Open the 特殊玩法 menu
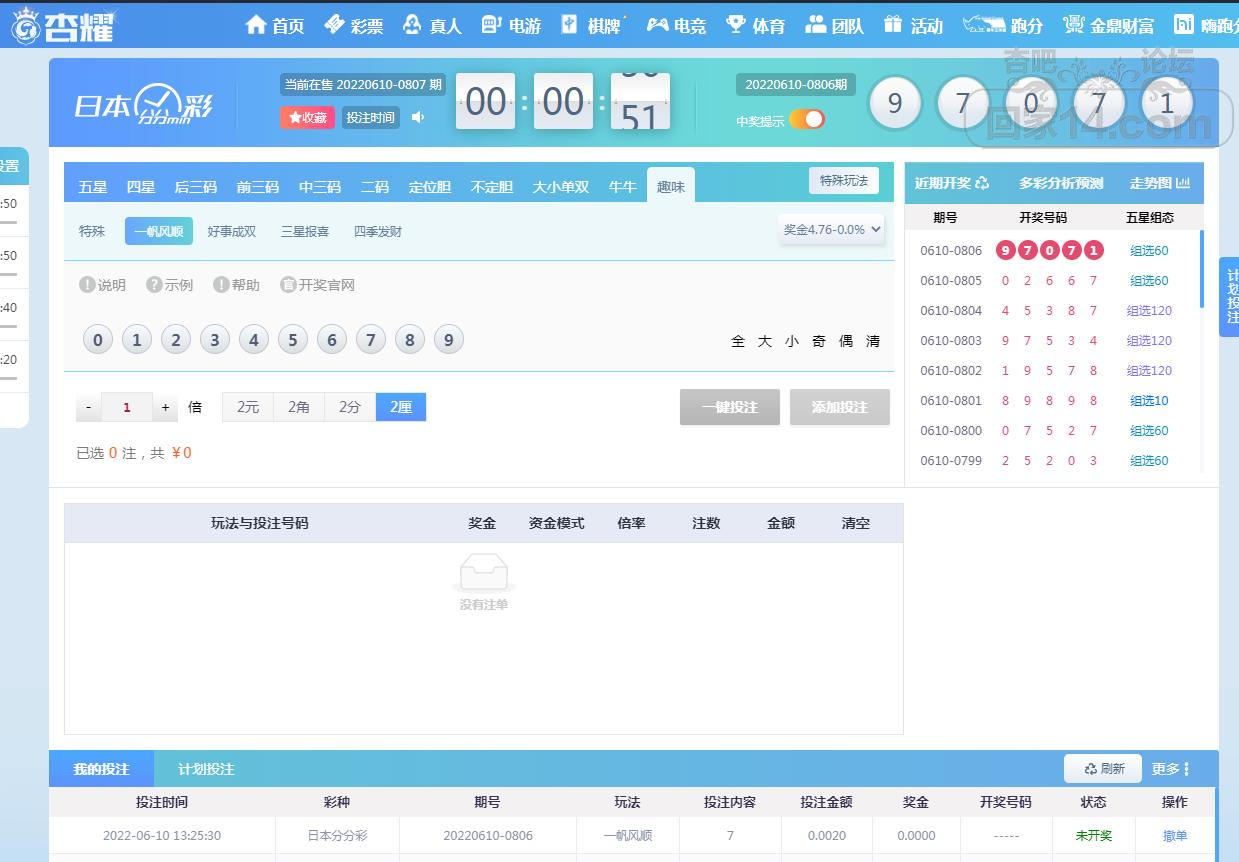1239x862 pixels. click(843, 181)
